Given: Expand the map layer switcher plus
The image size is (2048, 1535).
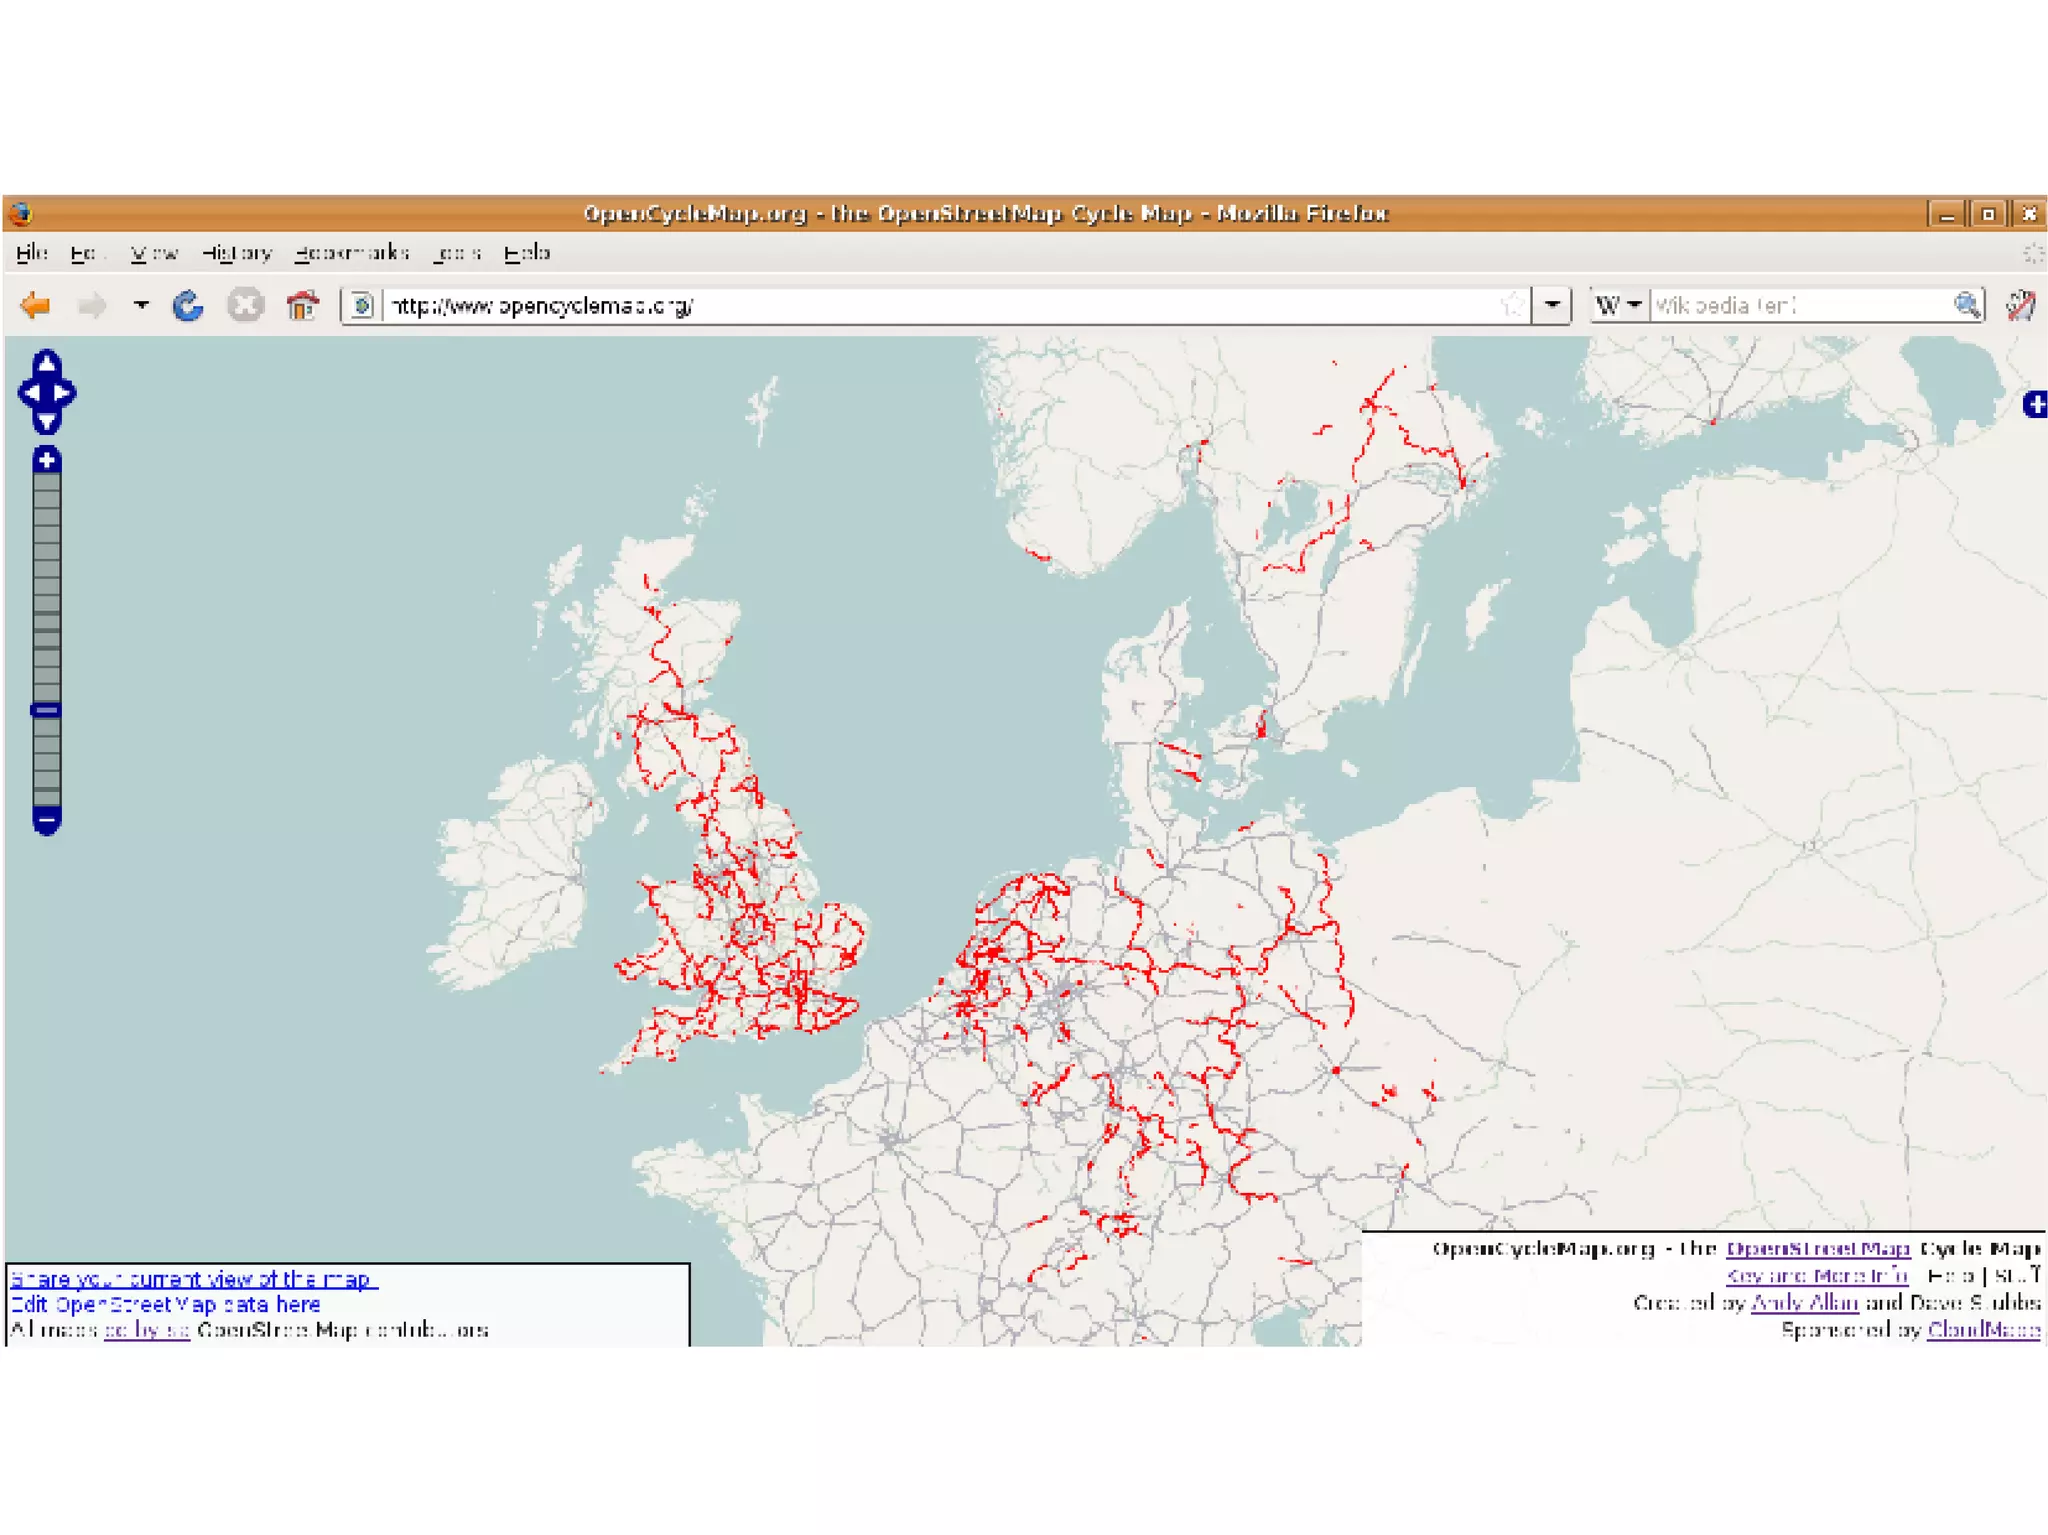Looking at the screenshot, I should click(2035, 404).
